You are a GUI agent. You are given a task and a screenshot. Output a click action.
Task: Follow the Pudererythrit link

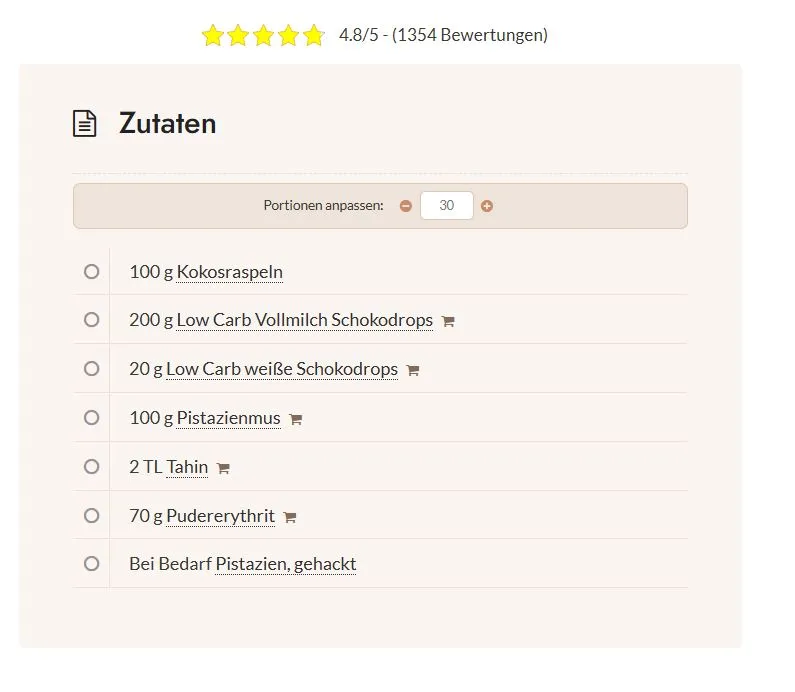click(x=220, y=516)
